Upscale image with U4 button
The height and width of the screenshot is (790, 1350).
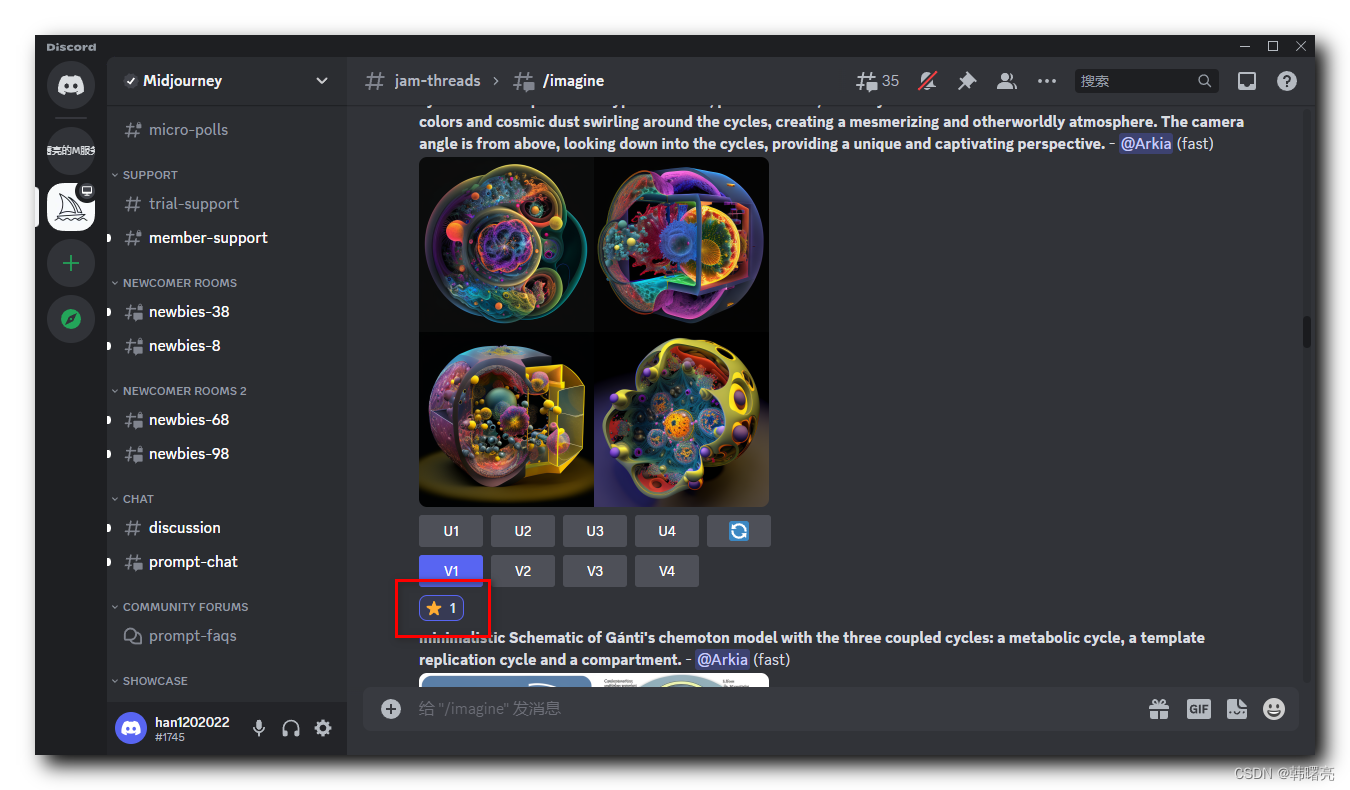click(x=667, y=531)
